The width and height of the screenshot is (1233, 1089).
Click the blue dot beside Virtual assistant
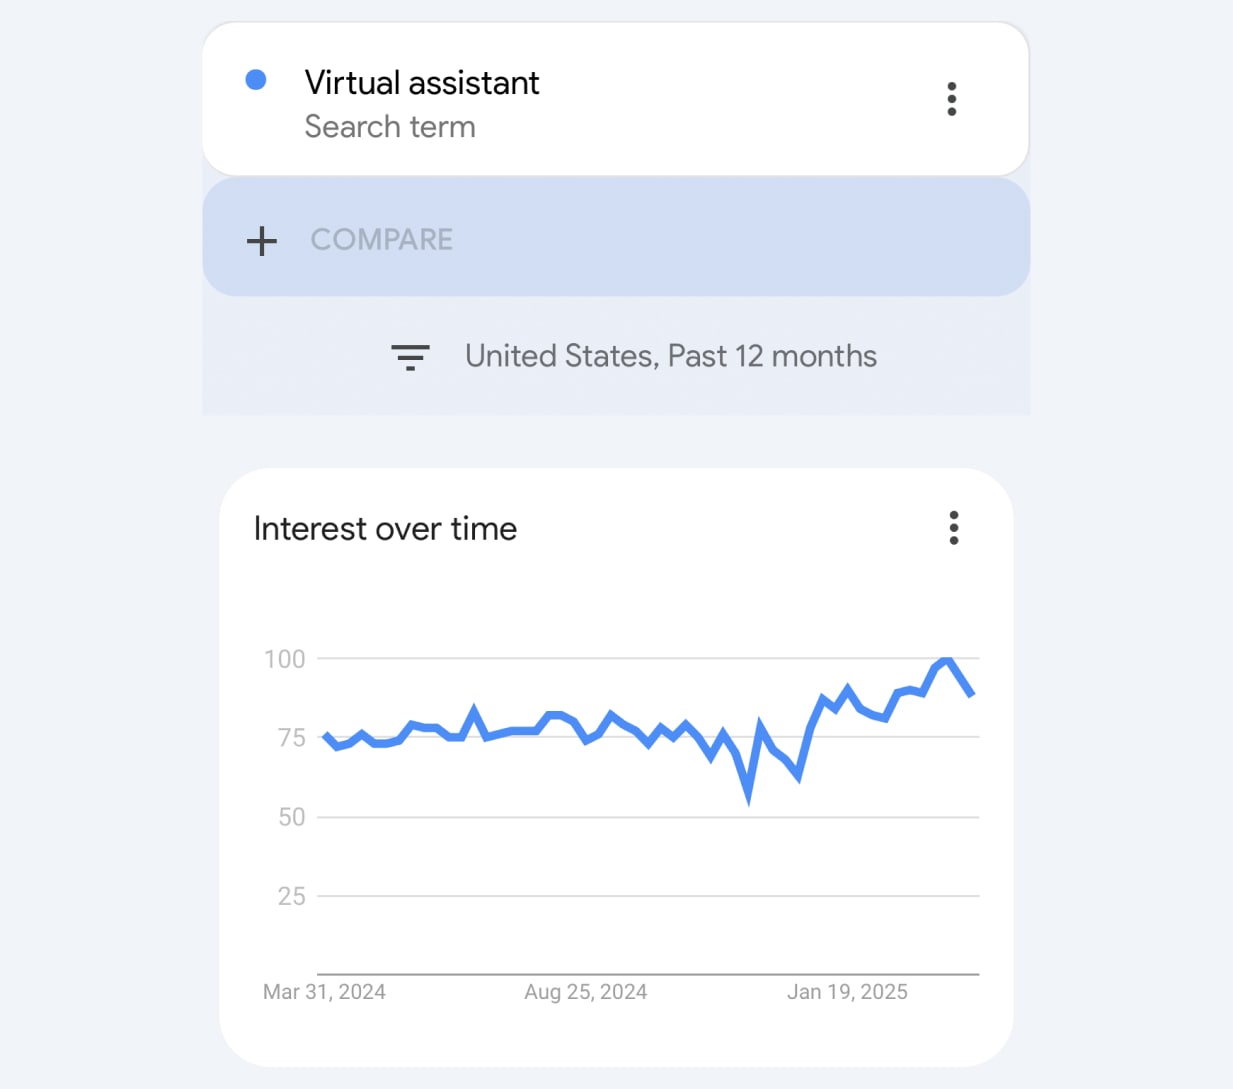coord(257,79)
